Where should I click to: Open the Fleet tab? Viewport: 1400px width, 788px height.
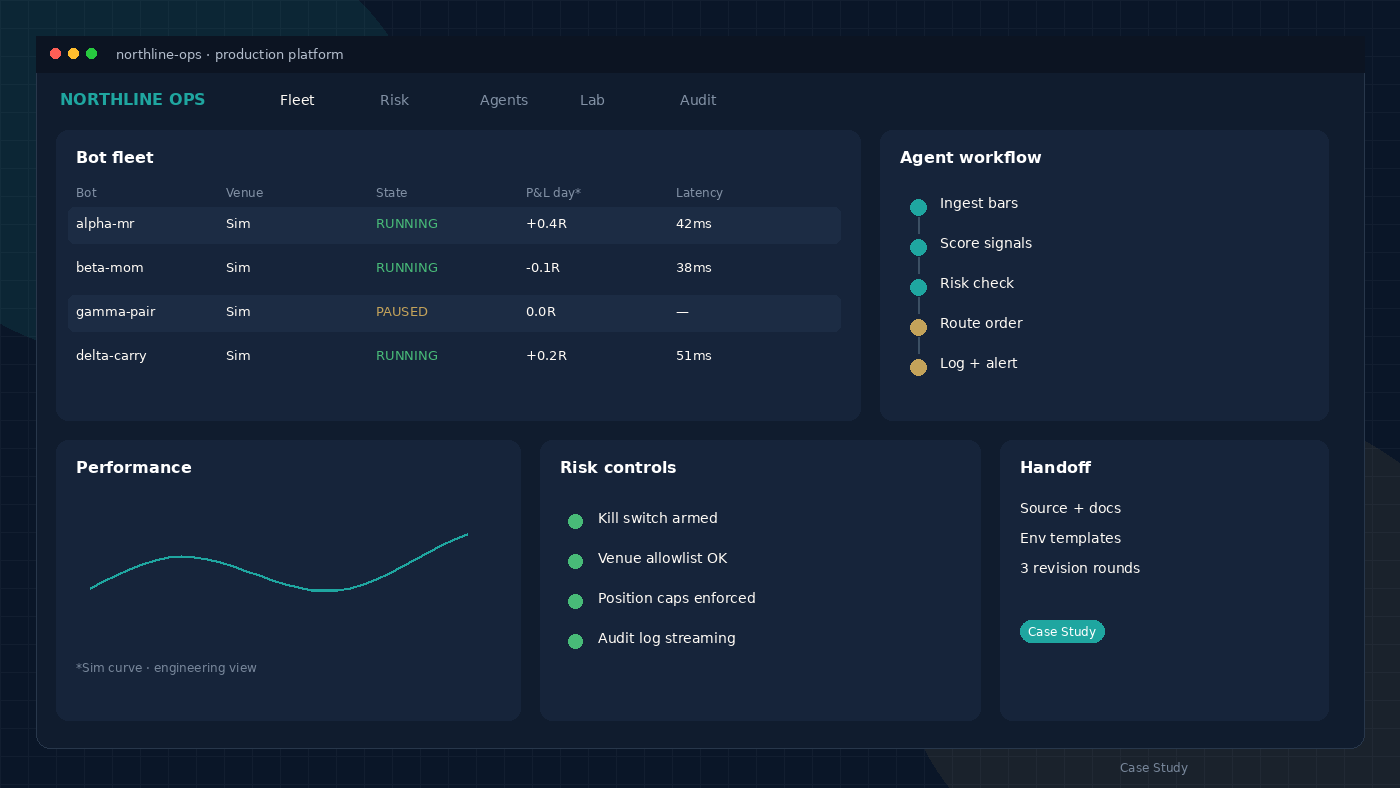coord(297,100)
